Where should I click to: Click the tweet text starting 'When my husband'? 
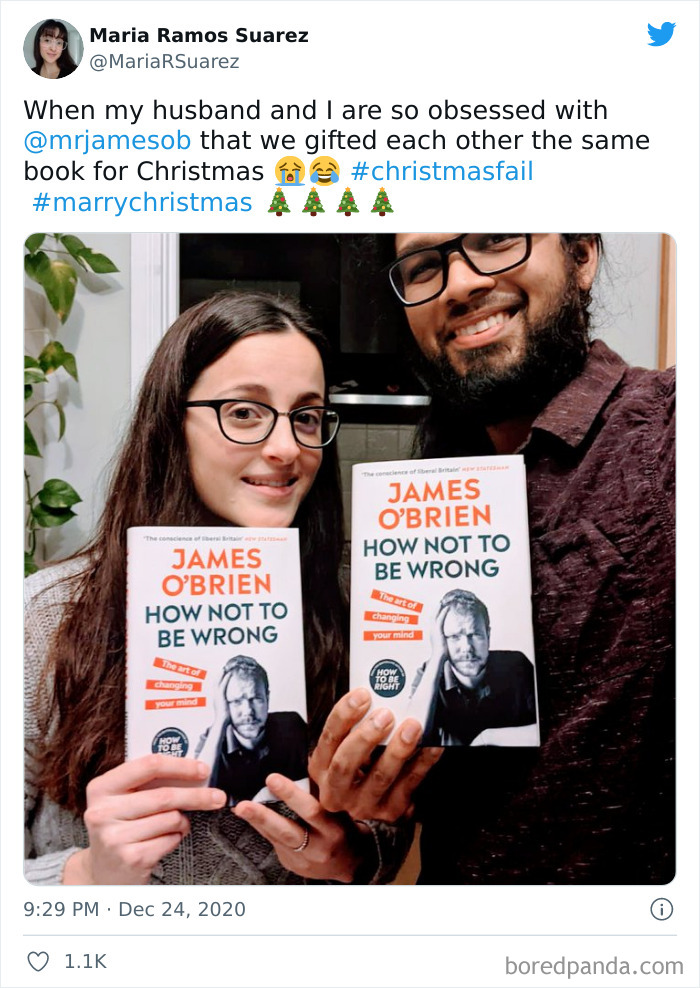[336, 156]
